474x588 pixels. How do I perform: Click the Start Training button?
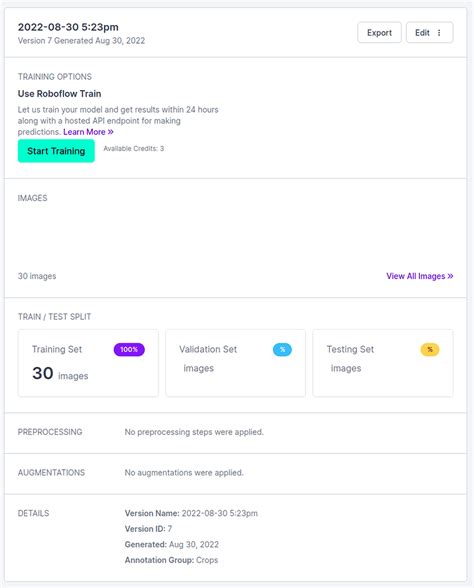point(56,151)
